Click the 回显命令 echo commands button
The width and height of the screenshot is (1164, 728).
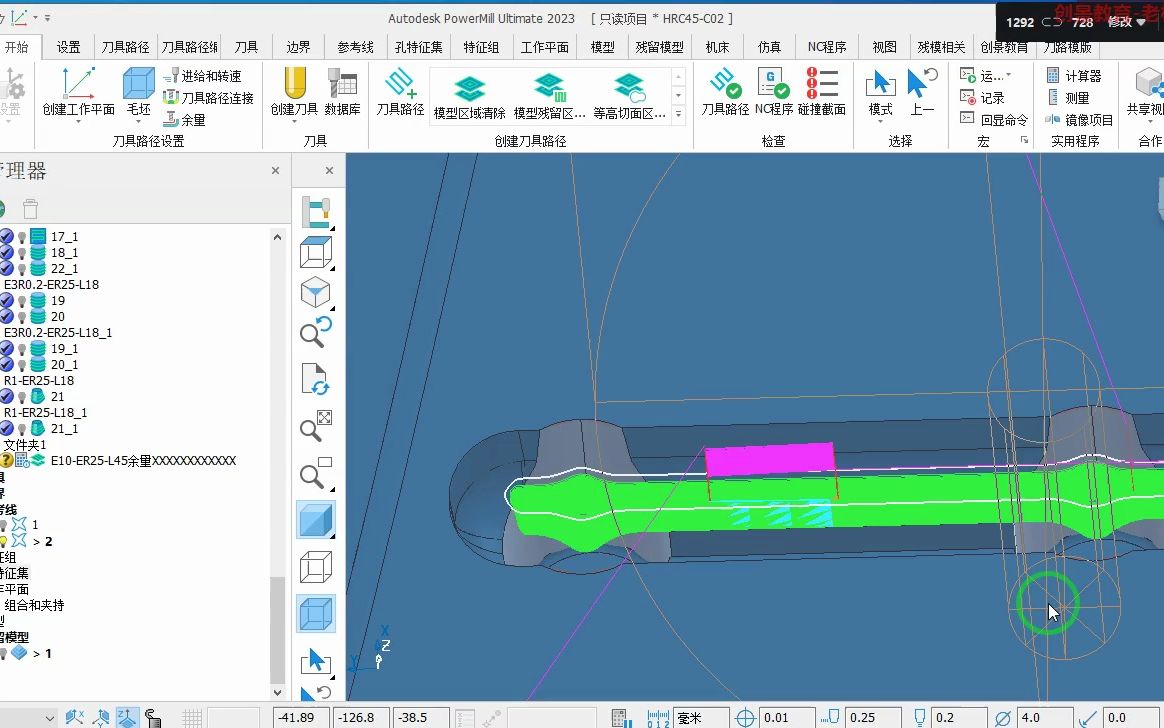pos(994,119)
